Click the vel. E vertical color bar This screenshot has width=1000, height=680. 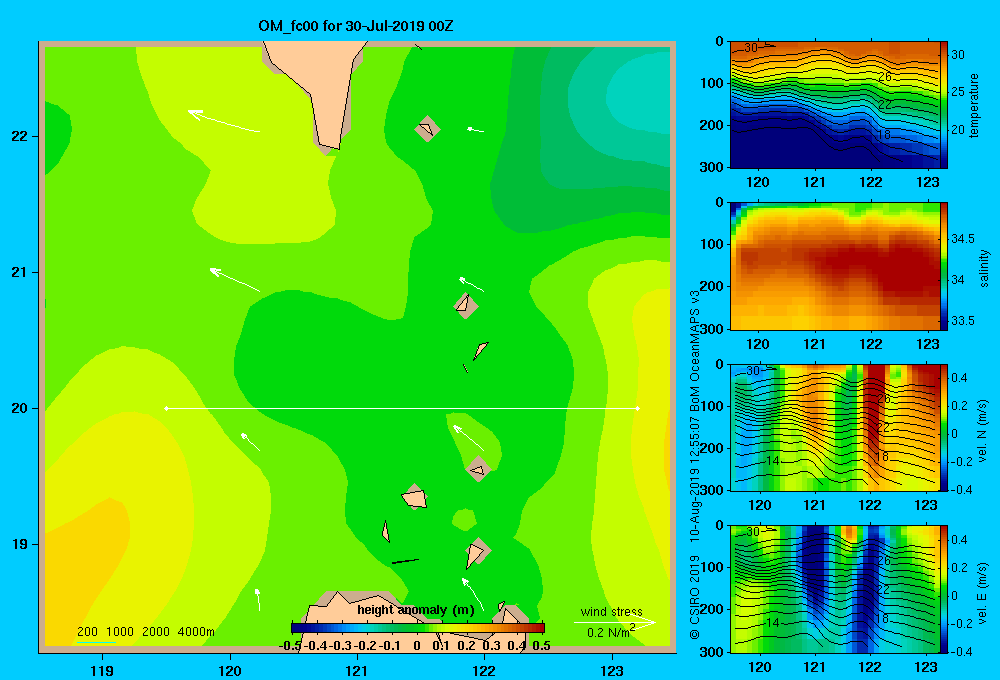tap(944, 589)
